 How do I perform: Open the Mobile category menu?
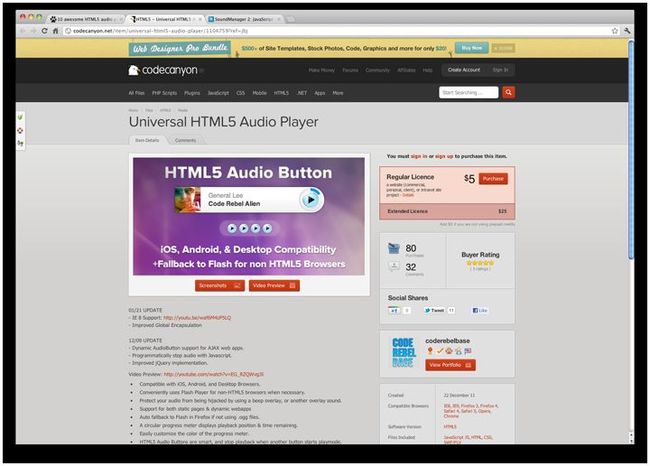pos(260,93)
